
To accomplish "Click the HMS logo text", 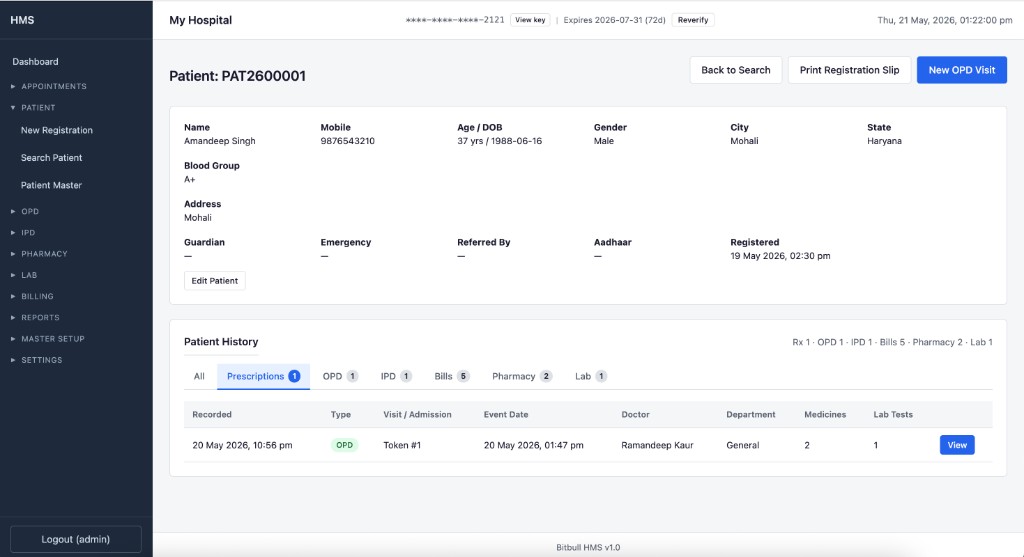I will click(22, 20).
